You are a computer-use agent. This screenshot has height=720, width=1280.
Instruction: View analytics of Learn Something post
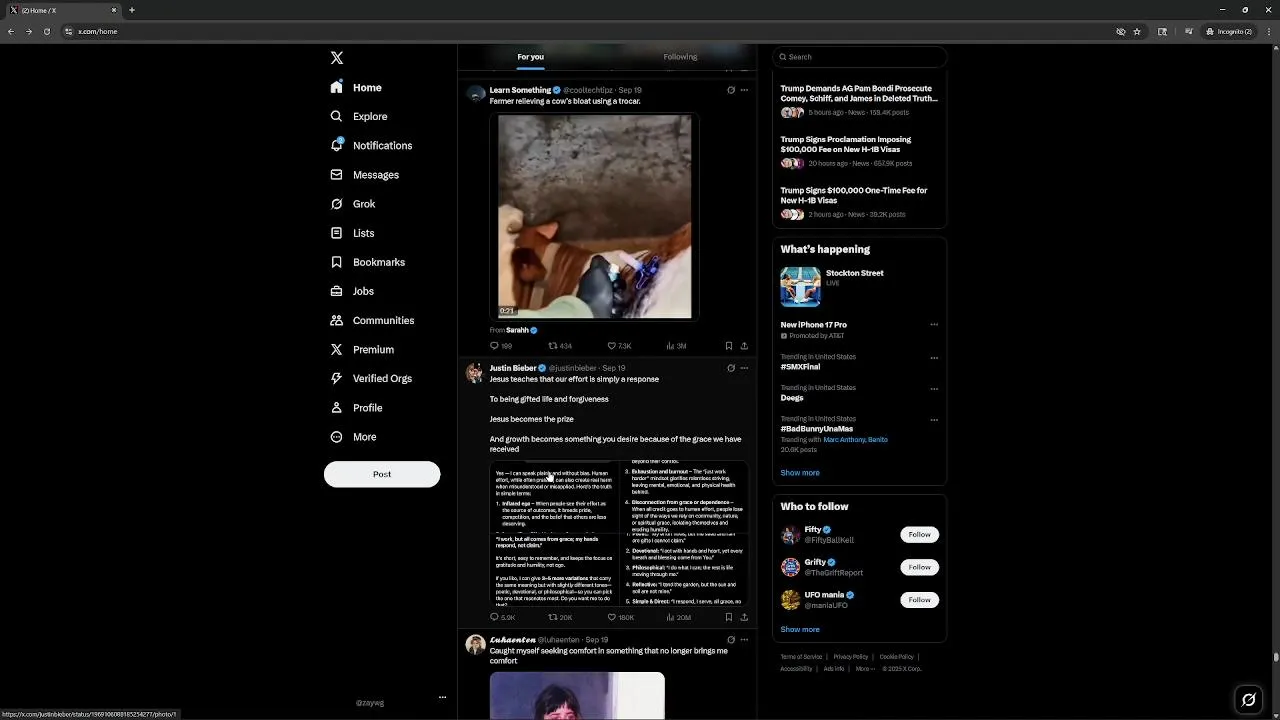[x=676, y=346]
